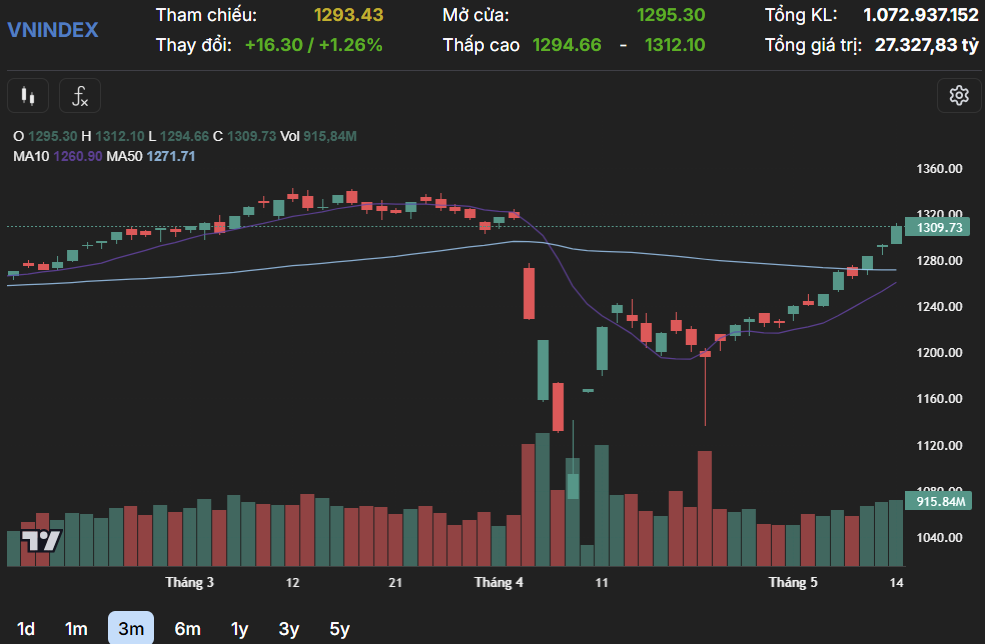Click the TradingView logo
This screenshot has width=985, height=644.
pyautogui.click(x=41, y=540)
